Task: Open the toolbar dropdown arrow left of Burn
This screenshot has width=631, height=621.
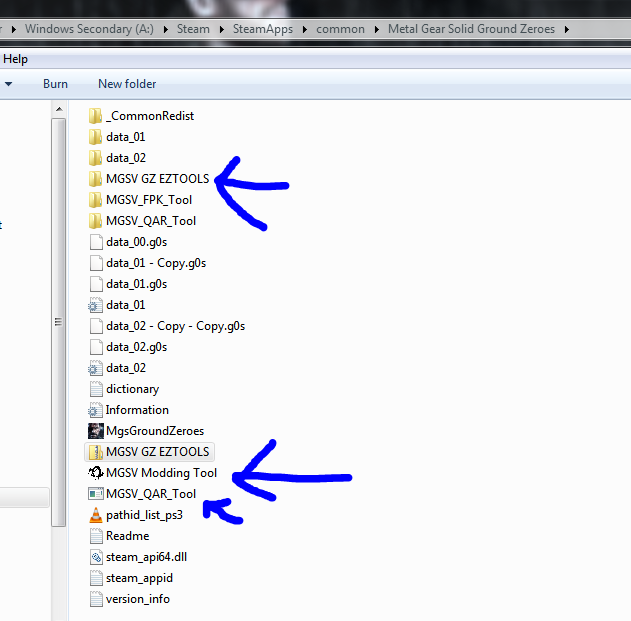Action: pos(8,84)
